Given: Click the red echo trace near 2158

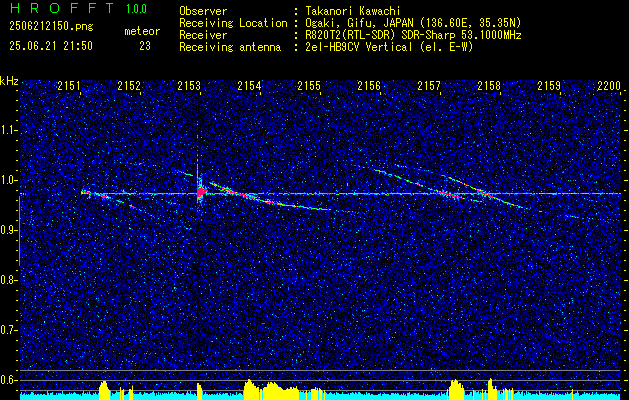Looking at the screenshot, I should [x=485, y=194].
